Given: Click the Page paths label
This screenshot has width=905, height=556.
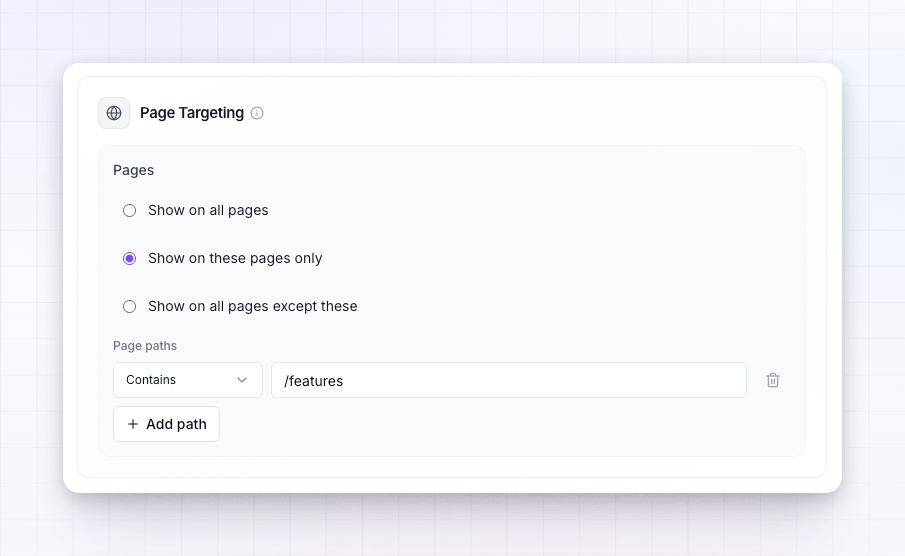Looking at the screenshot, I should point(145,346).
